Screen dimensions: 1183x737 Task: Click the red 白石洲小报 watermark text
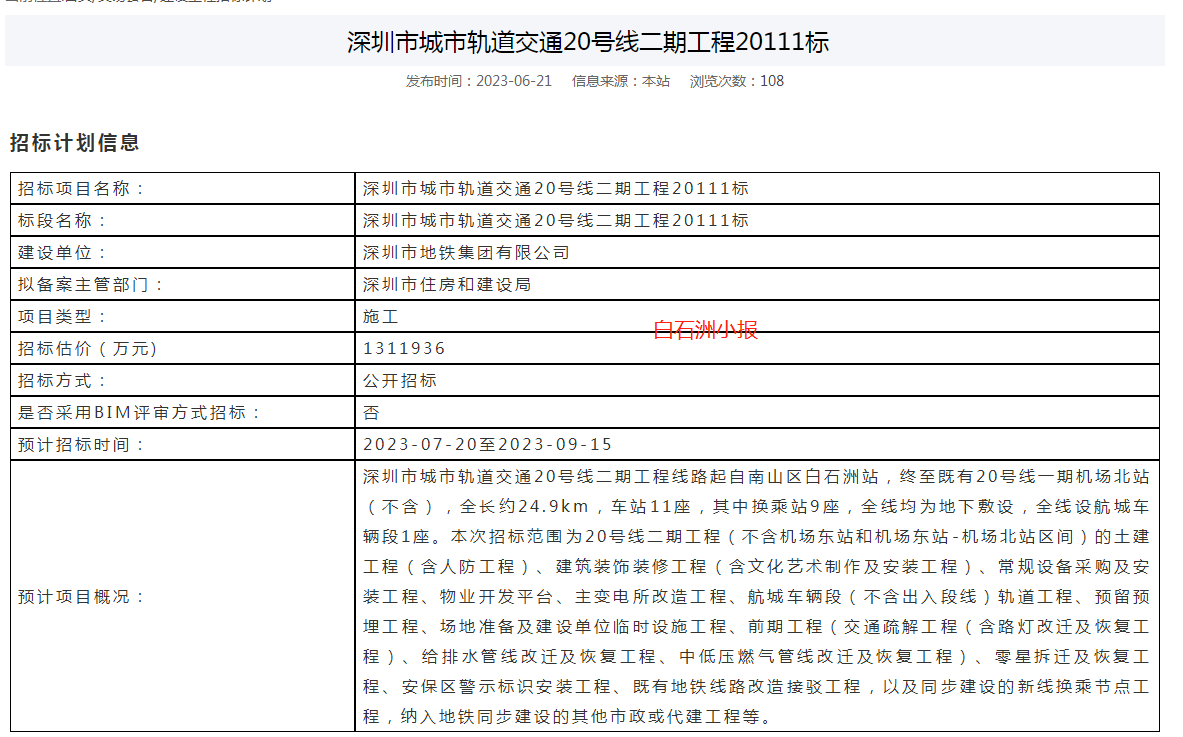click(705, 330)
